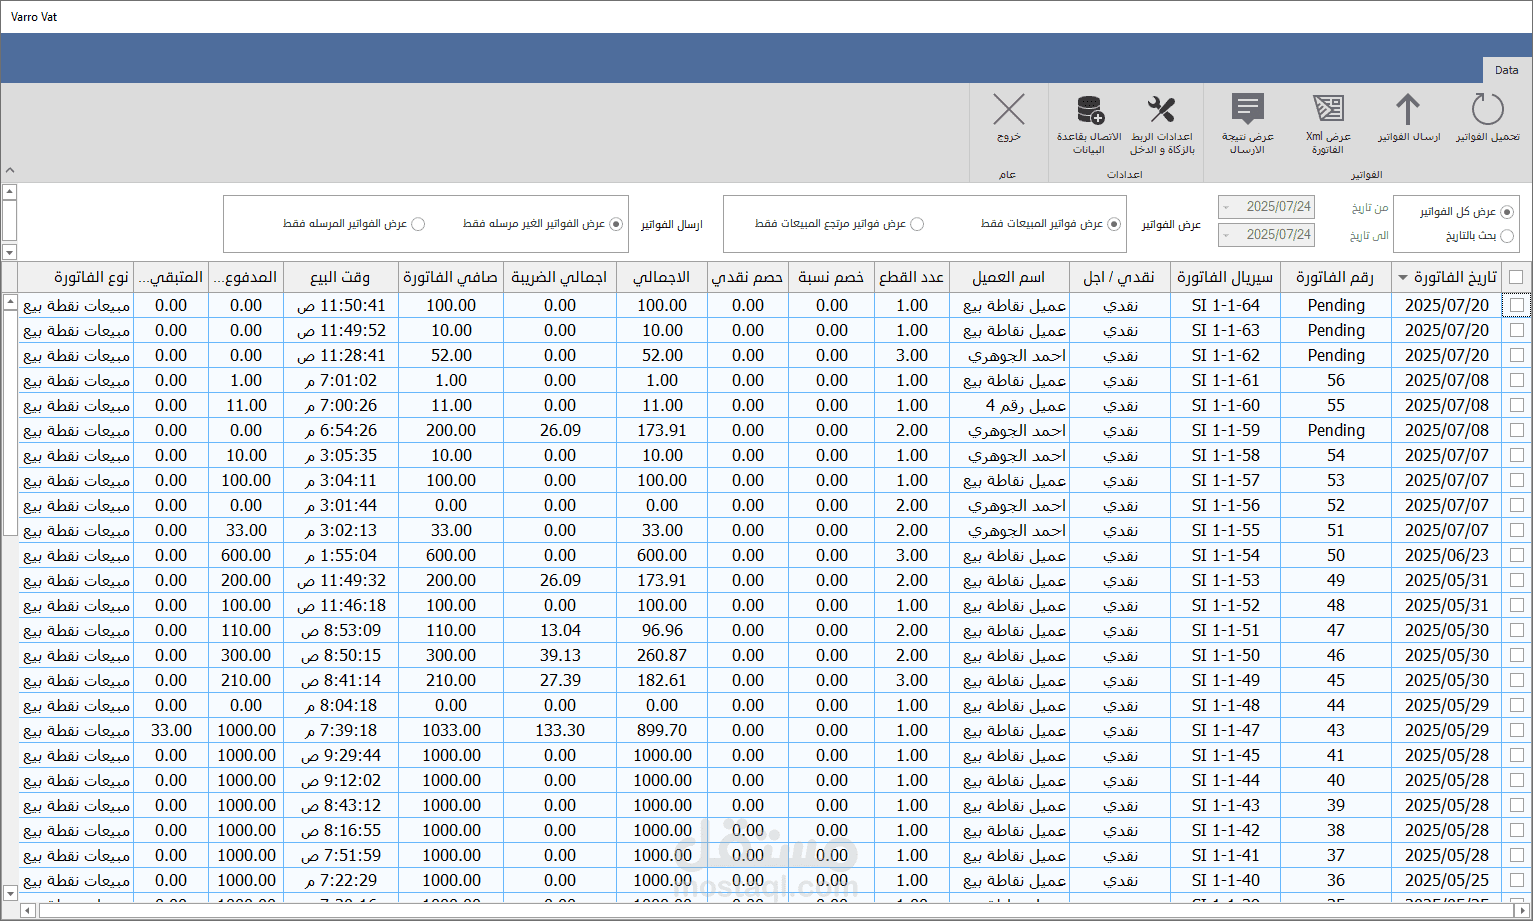Switch to the Data ribbon tab
The height and width of the screenshot is (921, 1533).
(x=1506, y=70)
